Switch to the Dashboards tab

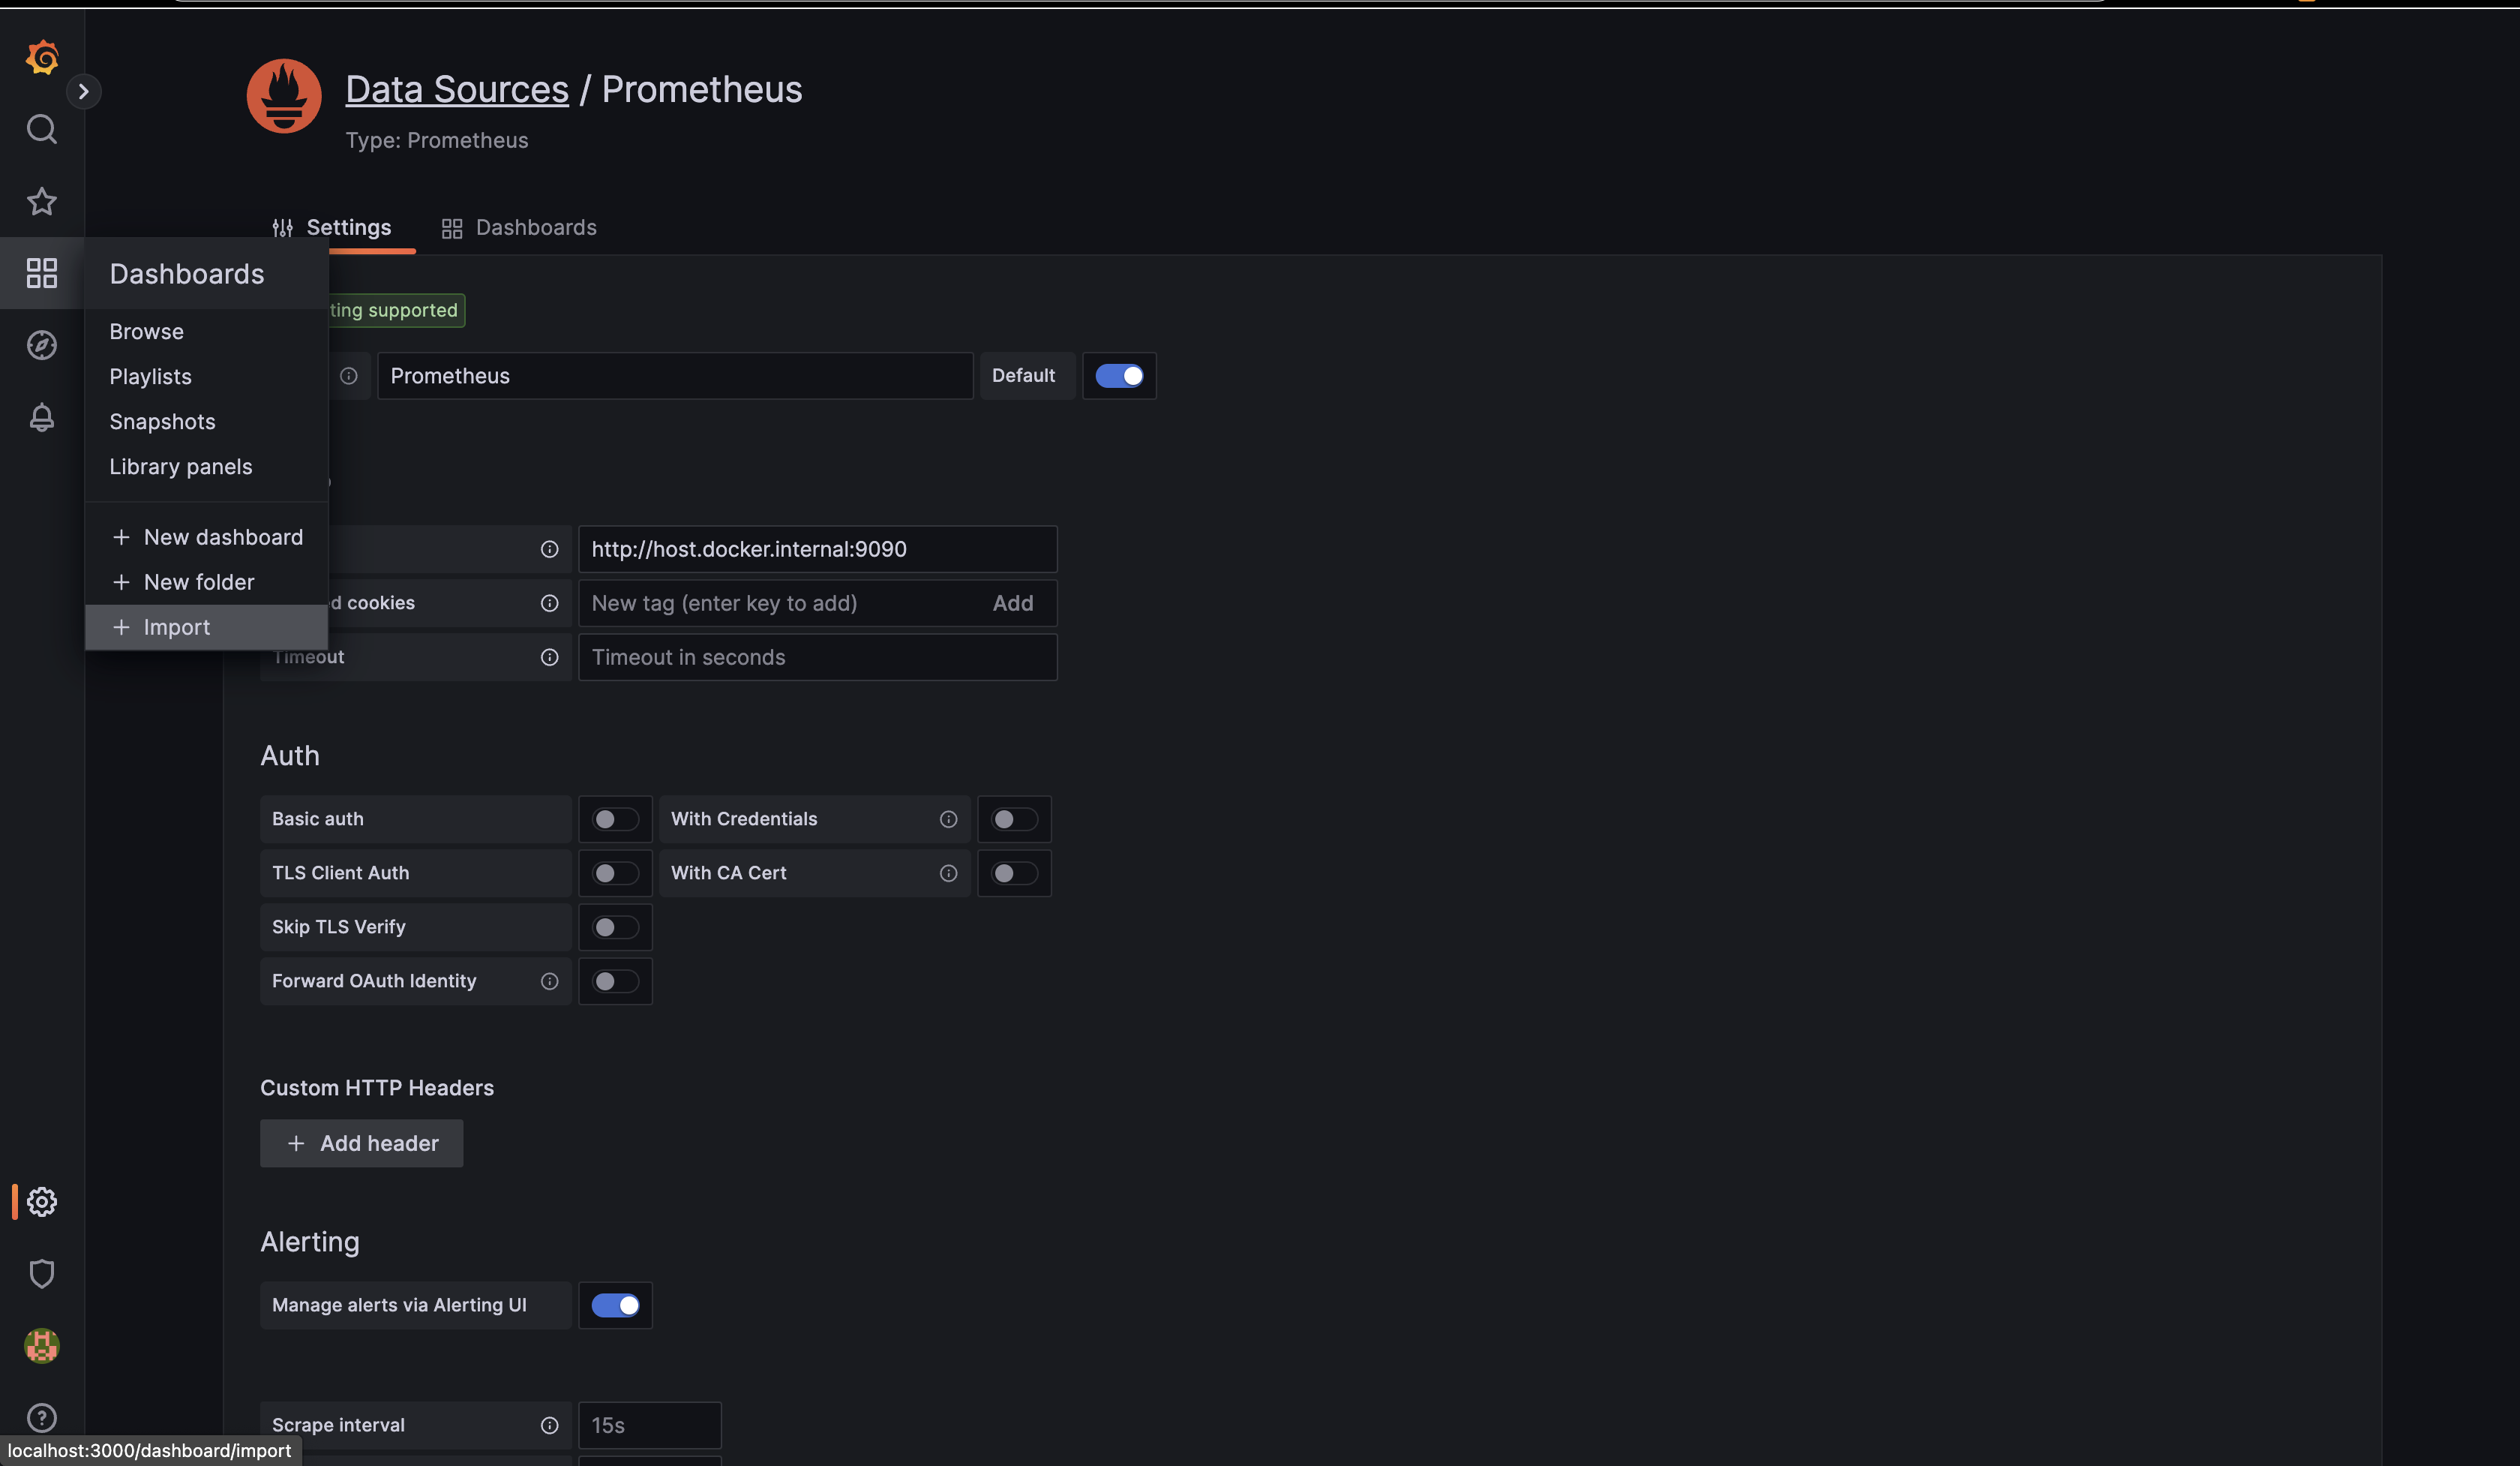pyautogui.click(x=519, y=228)
